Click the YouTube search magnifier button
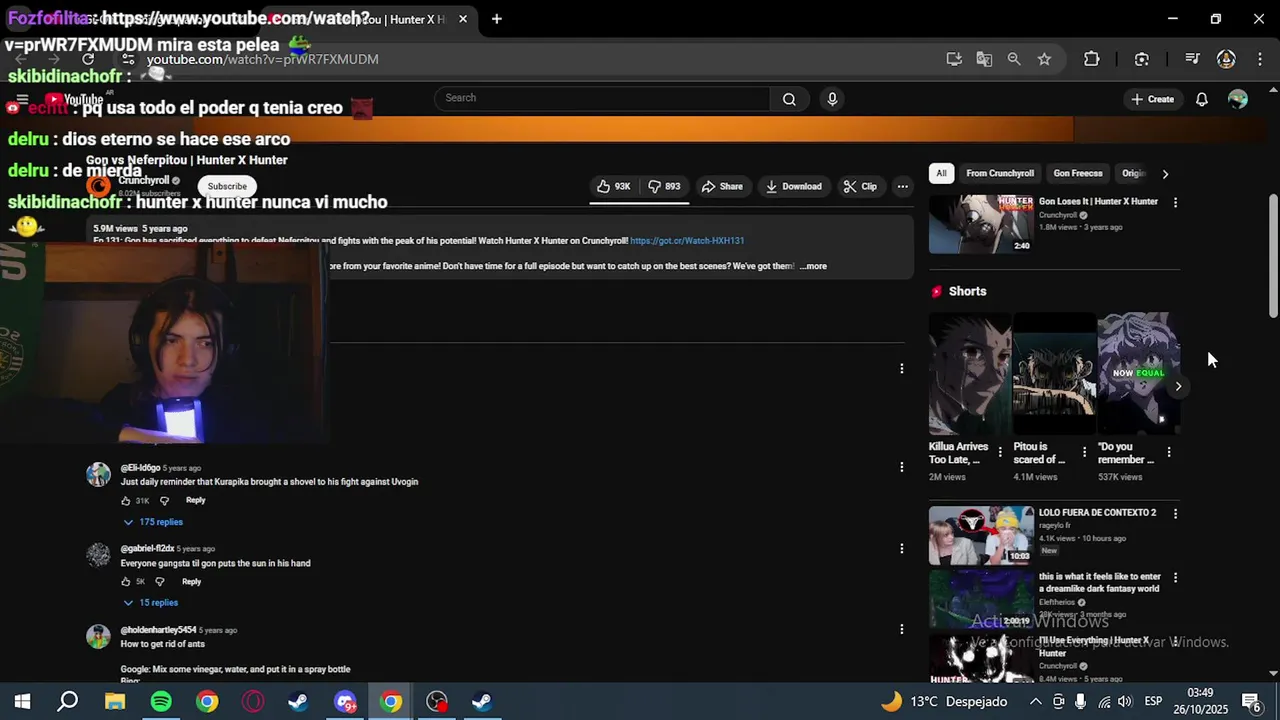 (789, 99)
